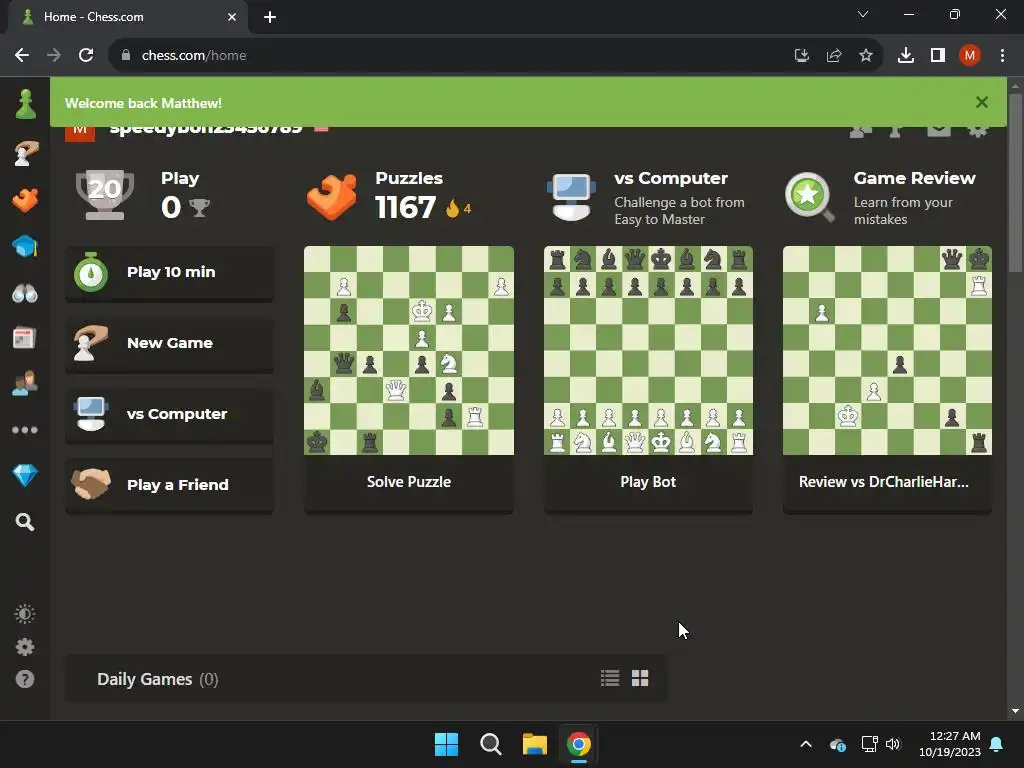Open Play menu in the sidebar
Image resolution: width=1024 pixels, height=768 pixels.
(x=25, y=153)
